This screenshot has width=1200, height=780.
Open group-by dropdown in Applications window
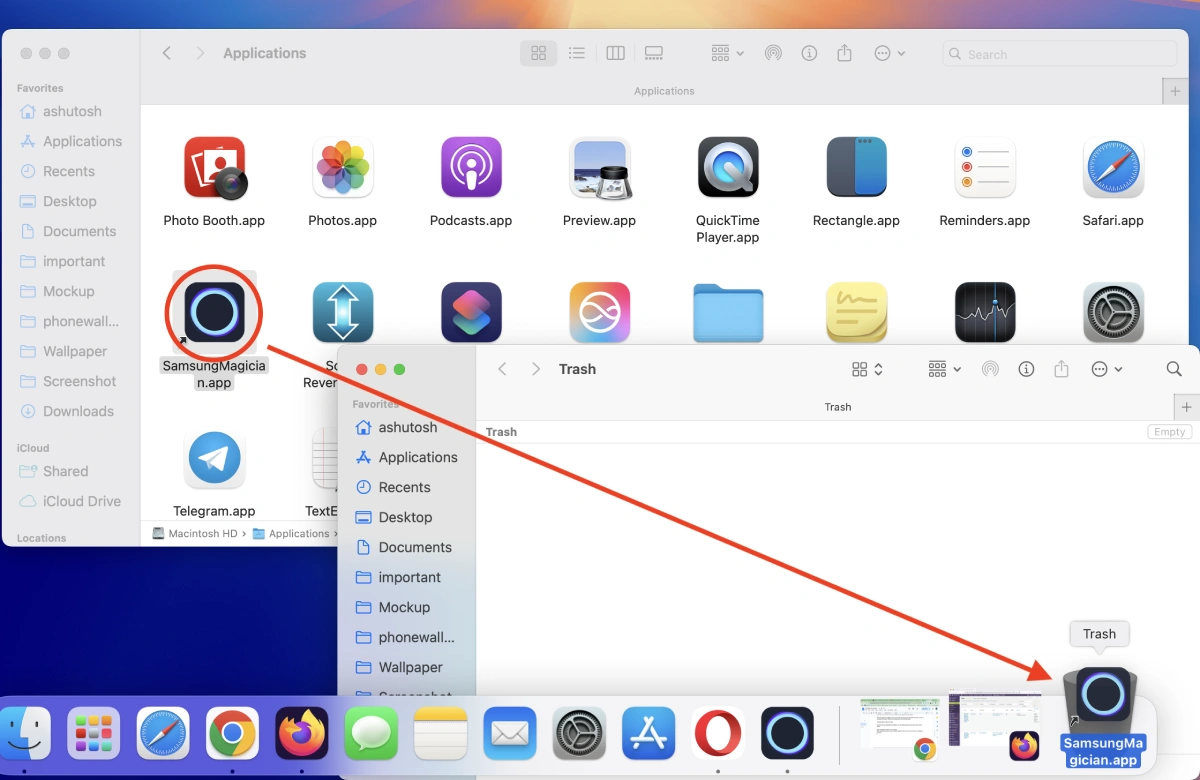pyautogui.click(x=727, y=53)
